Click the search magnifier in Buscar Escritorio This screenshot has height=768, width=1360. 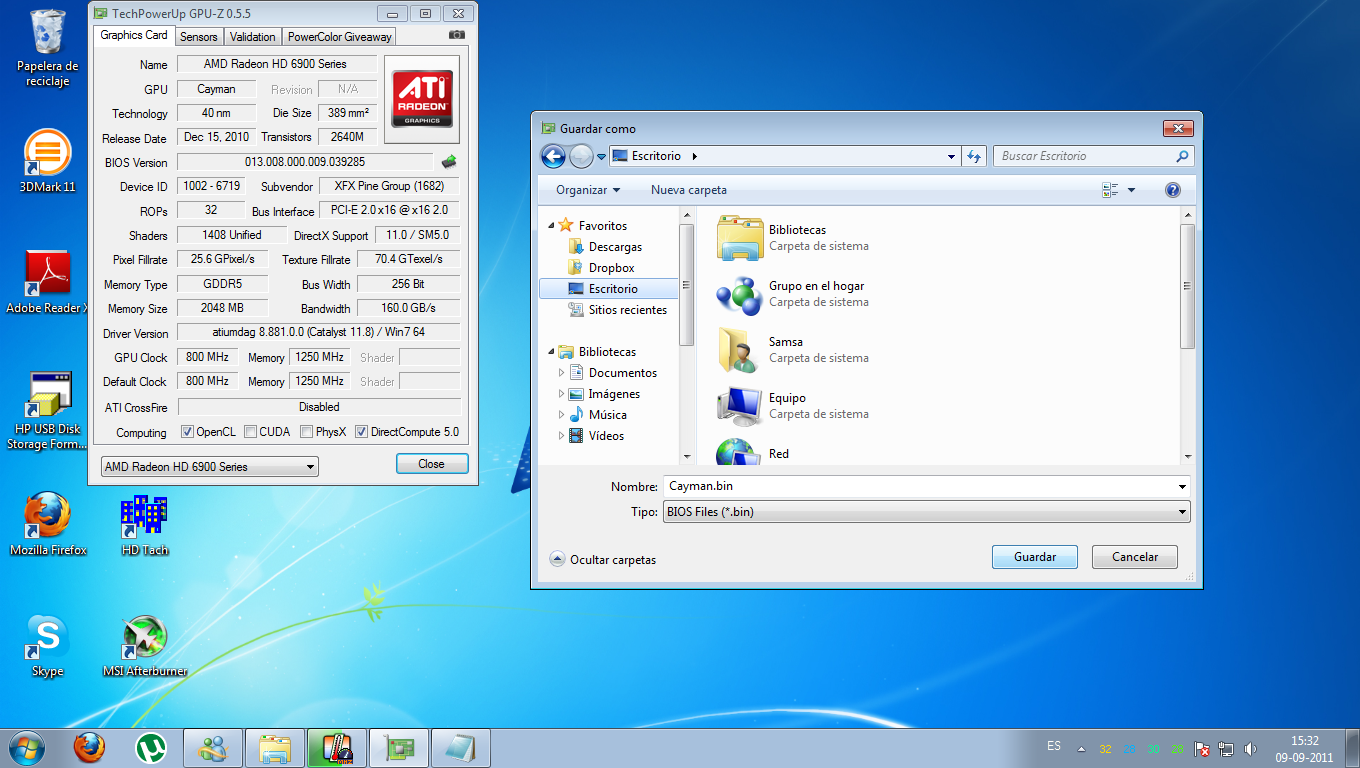1182,156
